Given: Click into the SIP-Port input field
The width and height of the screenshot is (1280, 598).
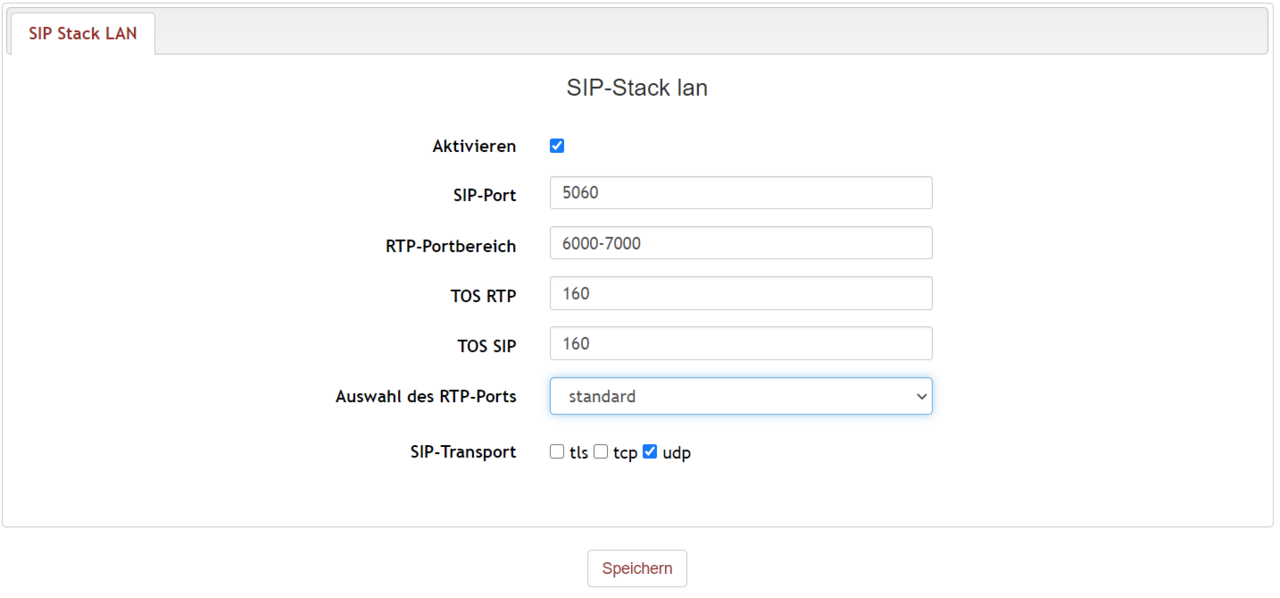Looking at the screenshot, I should (740, 192).
